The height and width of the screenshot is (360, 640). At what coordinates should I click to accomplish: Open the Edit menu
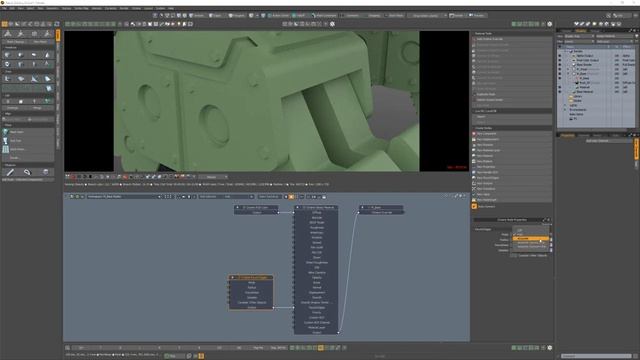(x=13, y=8)
